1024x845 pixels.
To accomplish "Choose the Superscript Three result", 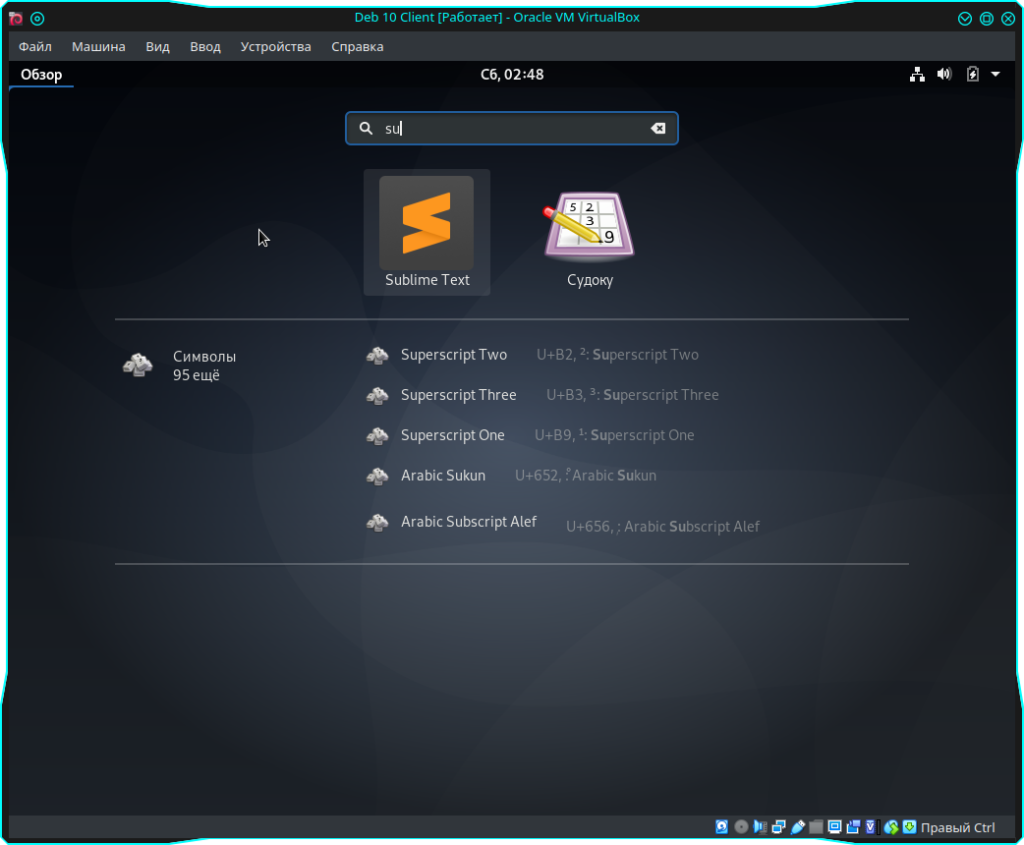I will tap(458, 395).
